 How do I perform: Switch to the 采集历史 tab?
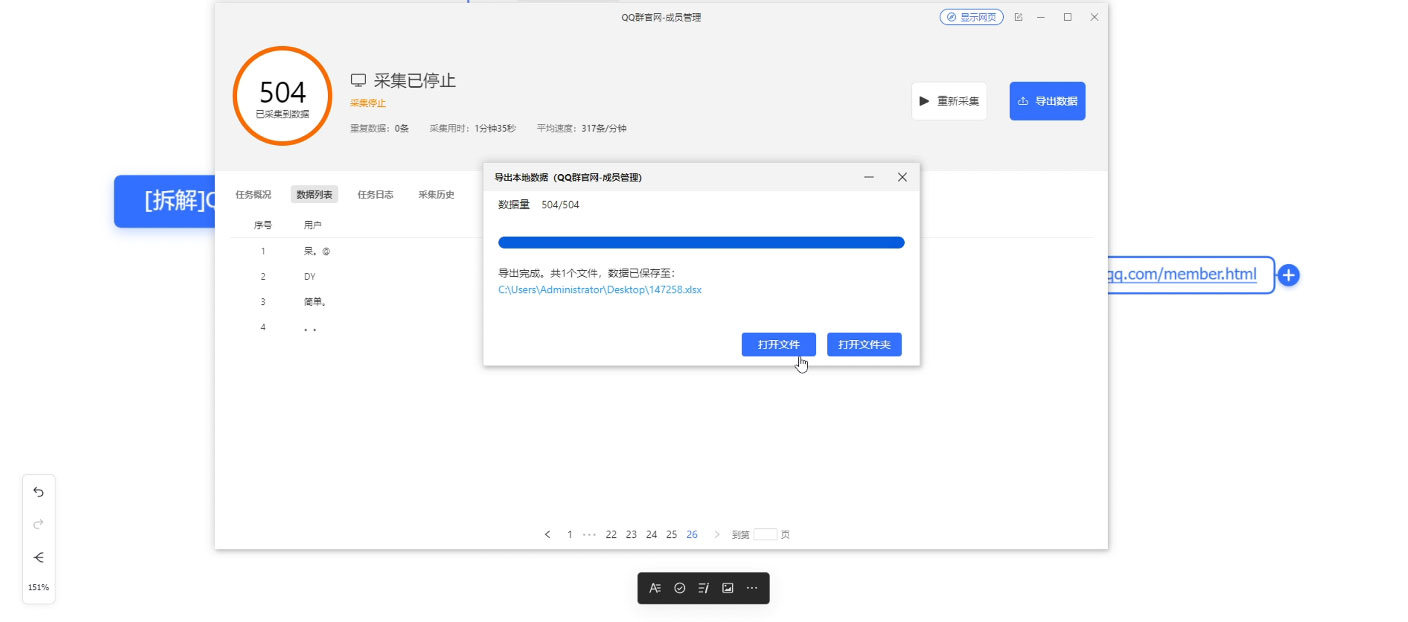click(434, 194)
